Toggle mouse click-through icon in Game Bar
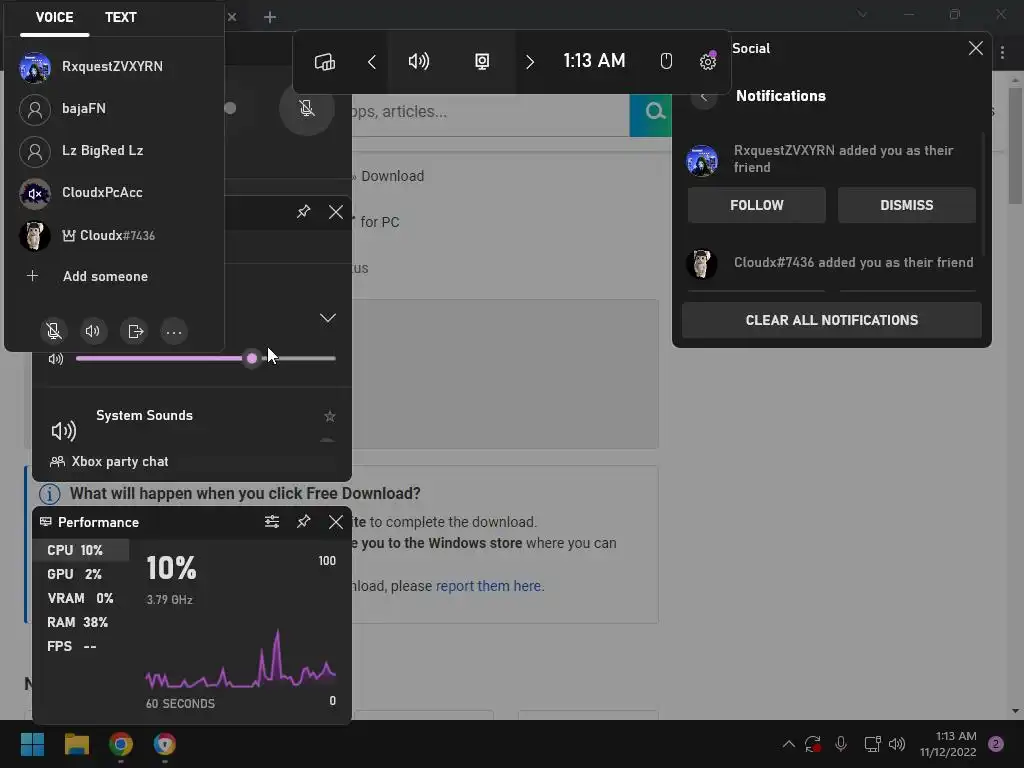1024x768 pixels. [x=666, y=62]
